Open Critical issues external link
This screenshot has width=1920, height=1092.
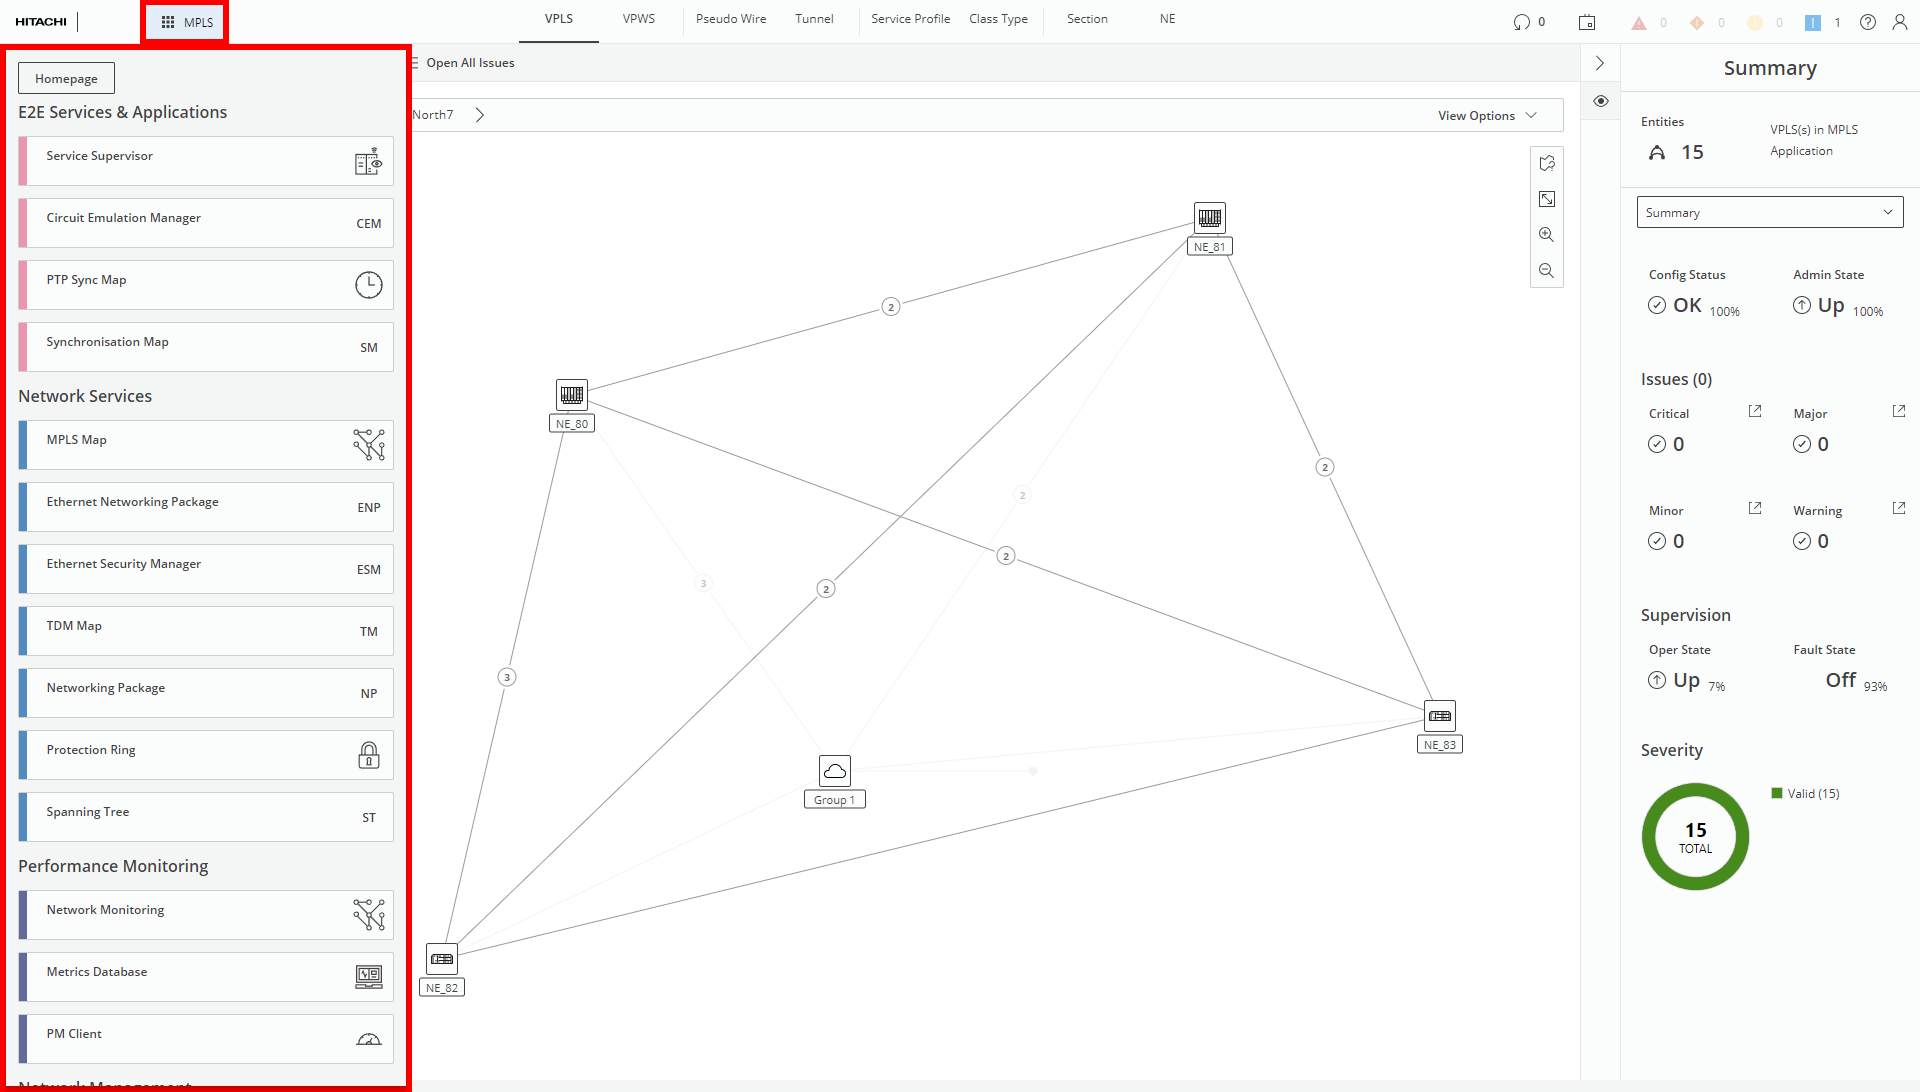coord(1754,411)
